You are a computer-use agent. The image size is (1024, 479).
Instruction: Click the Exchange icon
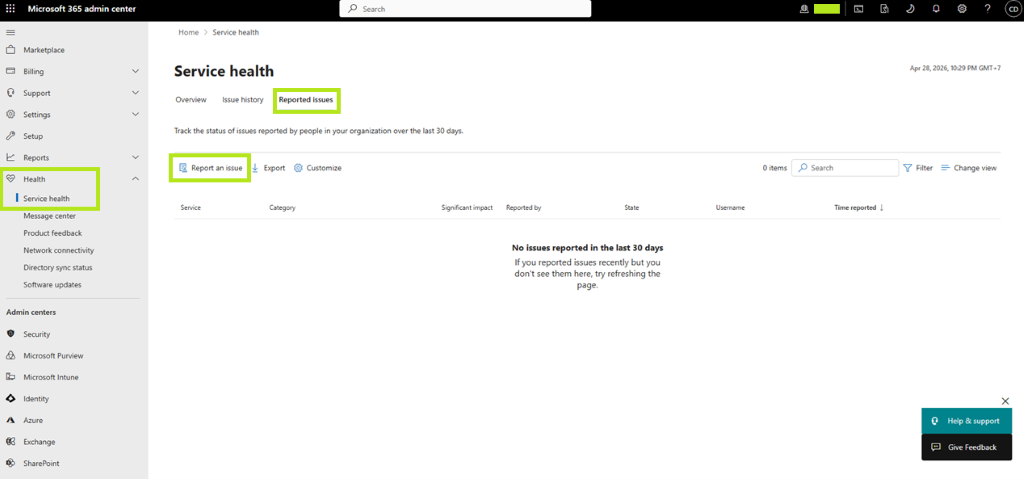tap(10, 442)
